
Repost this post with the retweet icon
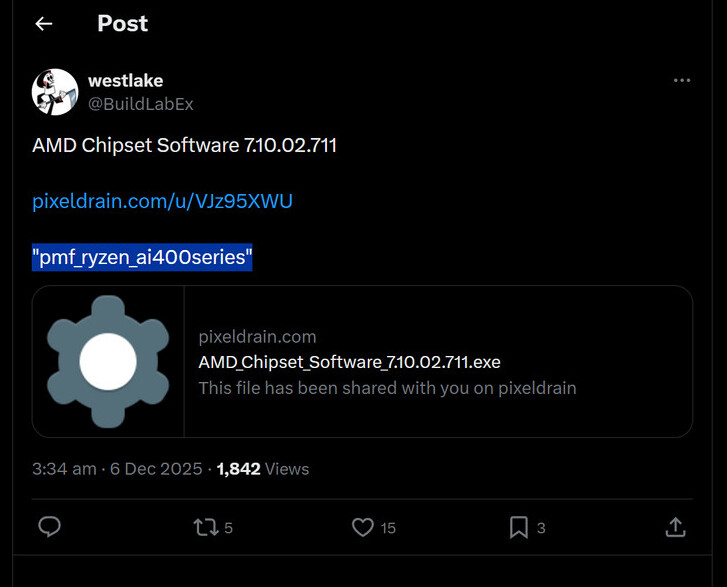click(x=205, y=527)
